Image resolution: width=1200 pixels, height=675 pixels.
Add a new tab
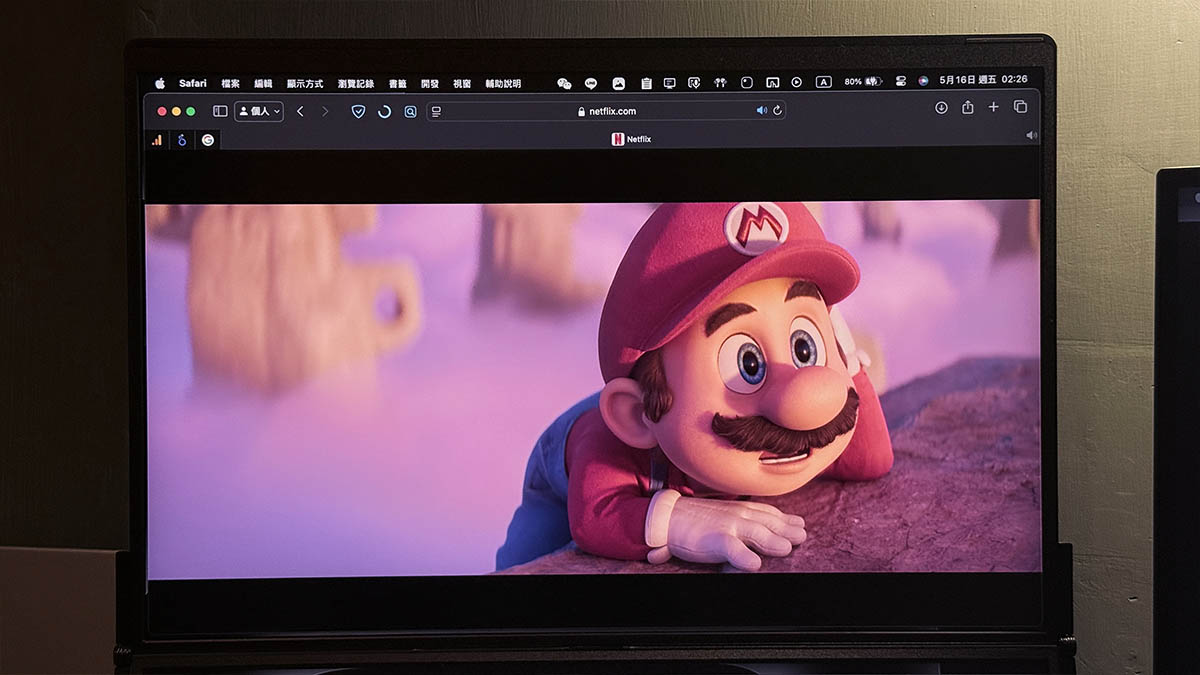[993, 107]
